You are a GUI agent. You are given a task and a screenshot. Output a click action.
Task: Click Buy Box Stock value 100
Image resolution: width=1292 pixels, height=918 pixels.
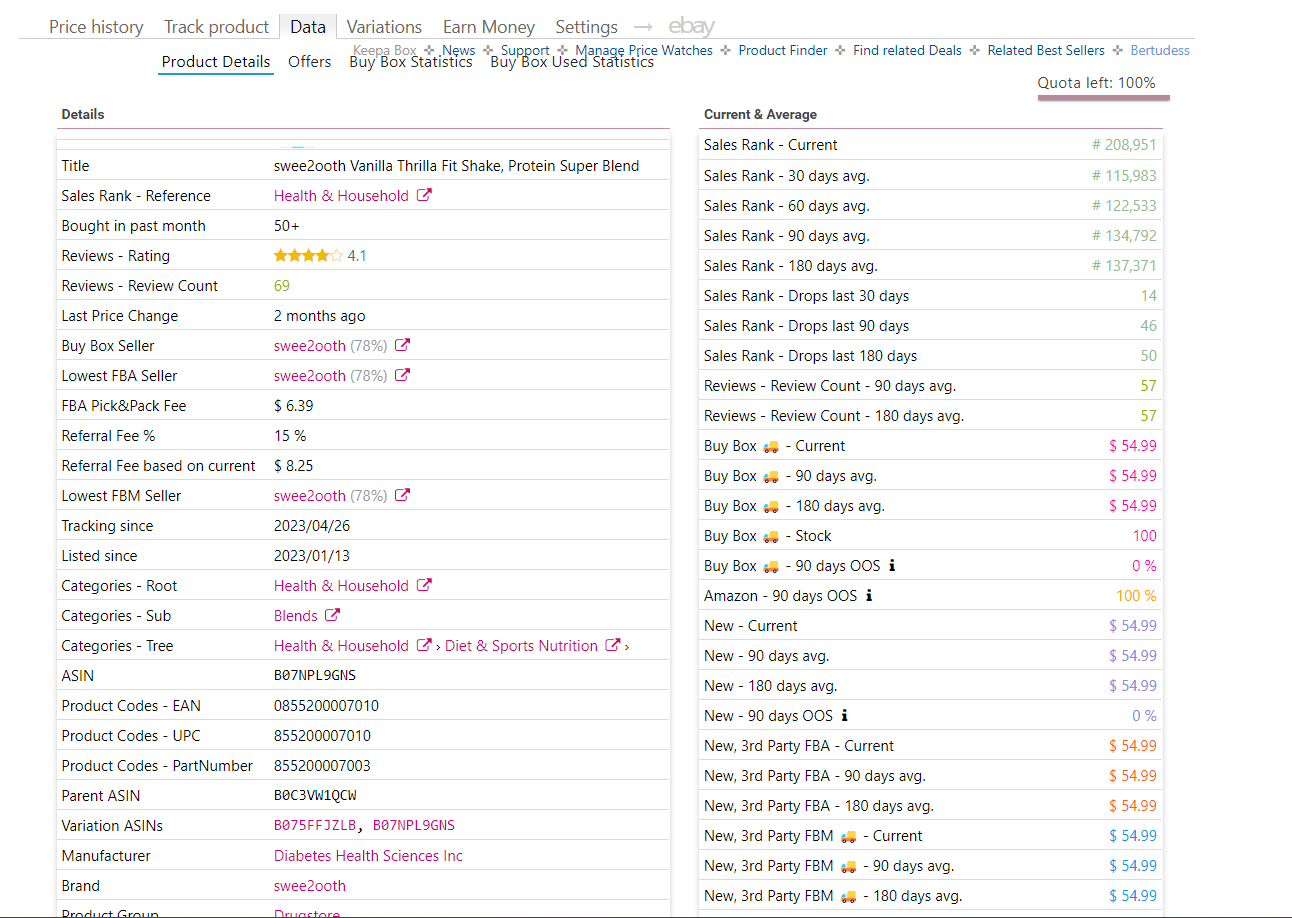pos(1145,536)
